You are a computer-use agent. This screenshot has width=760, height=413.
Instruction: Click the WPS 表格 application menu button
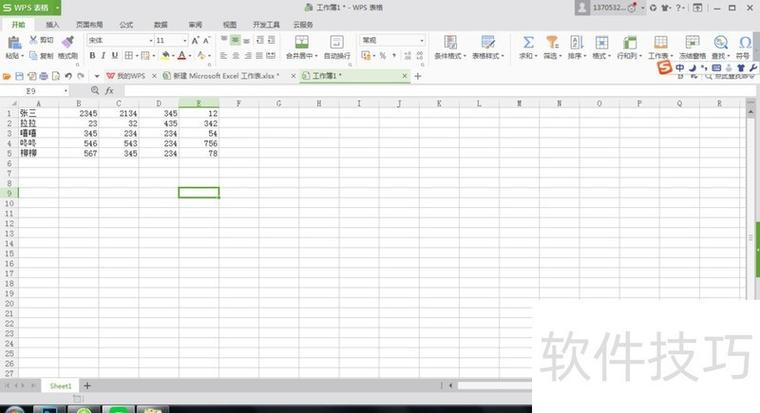click(x=30, y=7)
